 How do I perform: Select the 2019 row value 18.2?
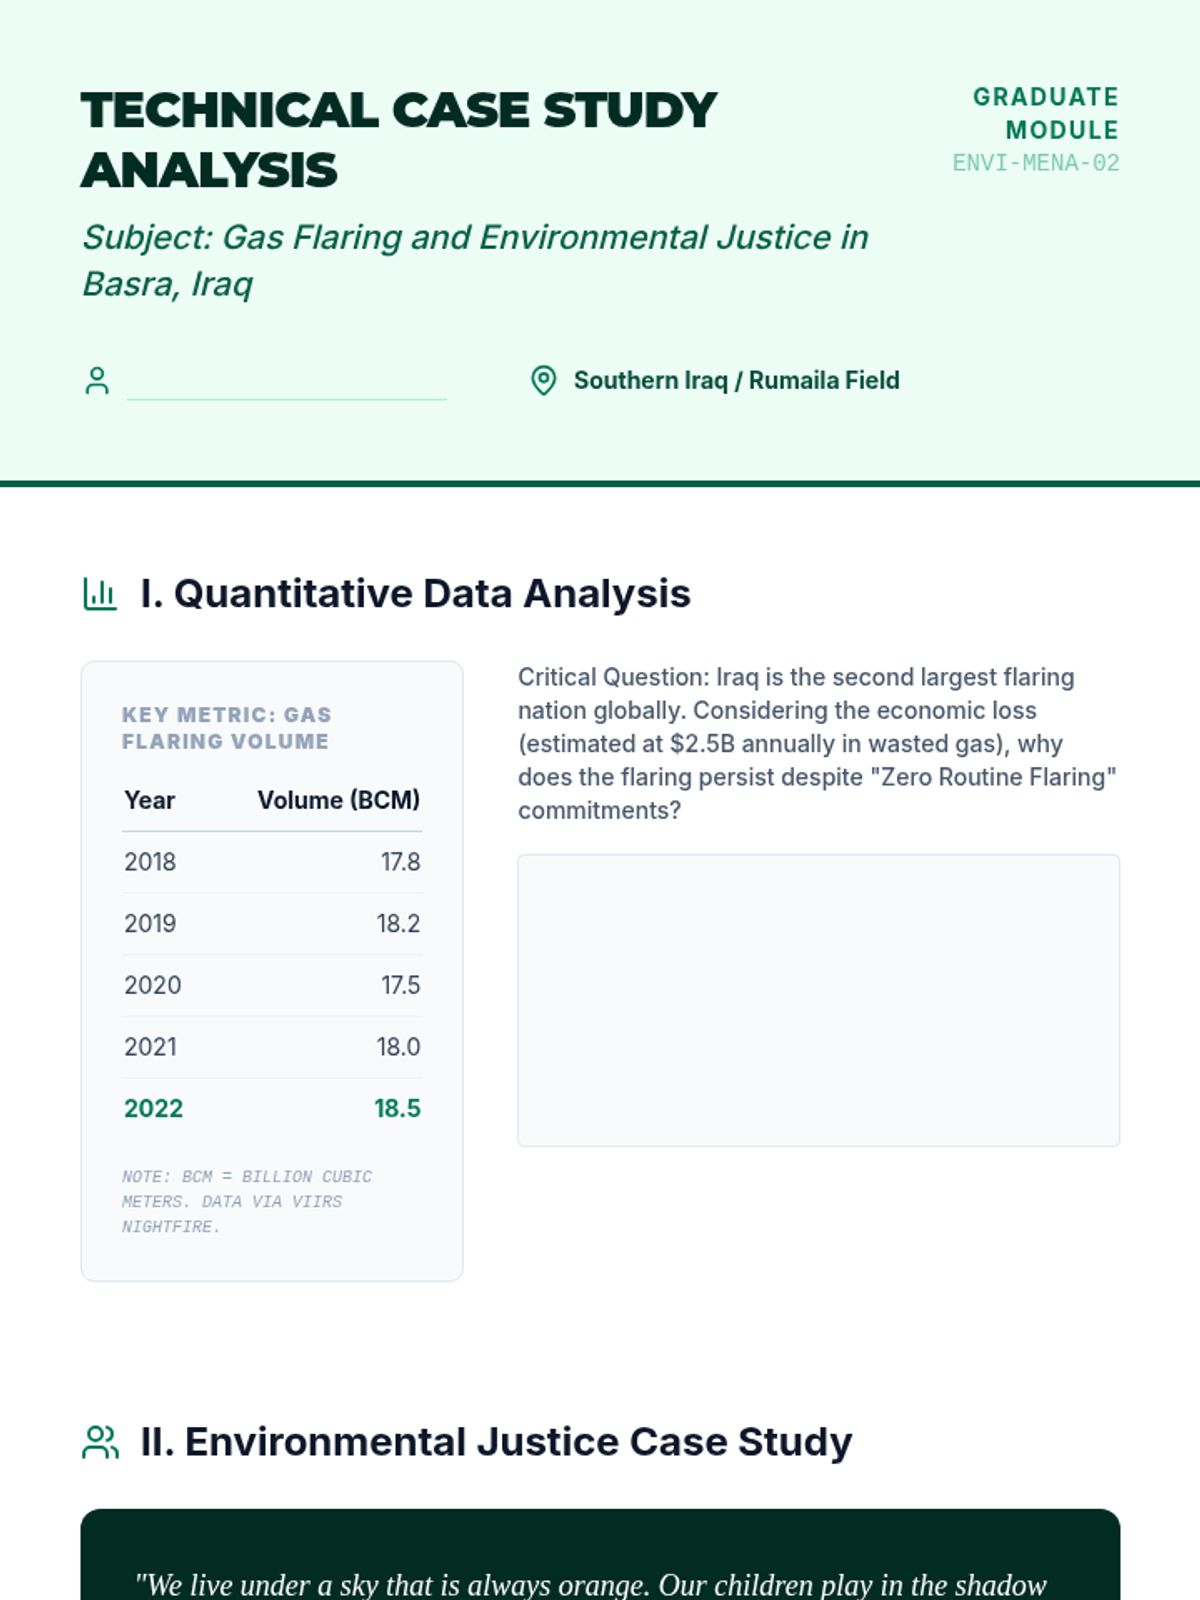(398, 924)
